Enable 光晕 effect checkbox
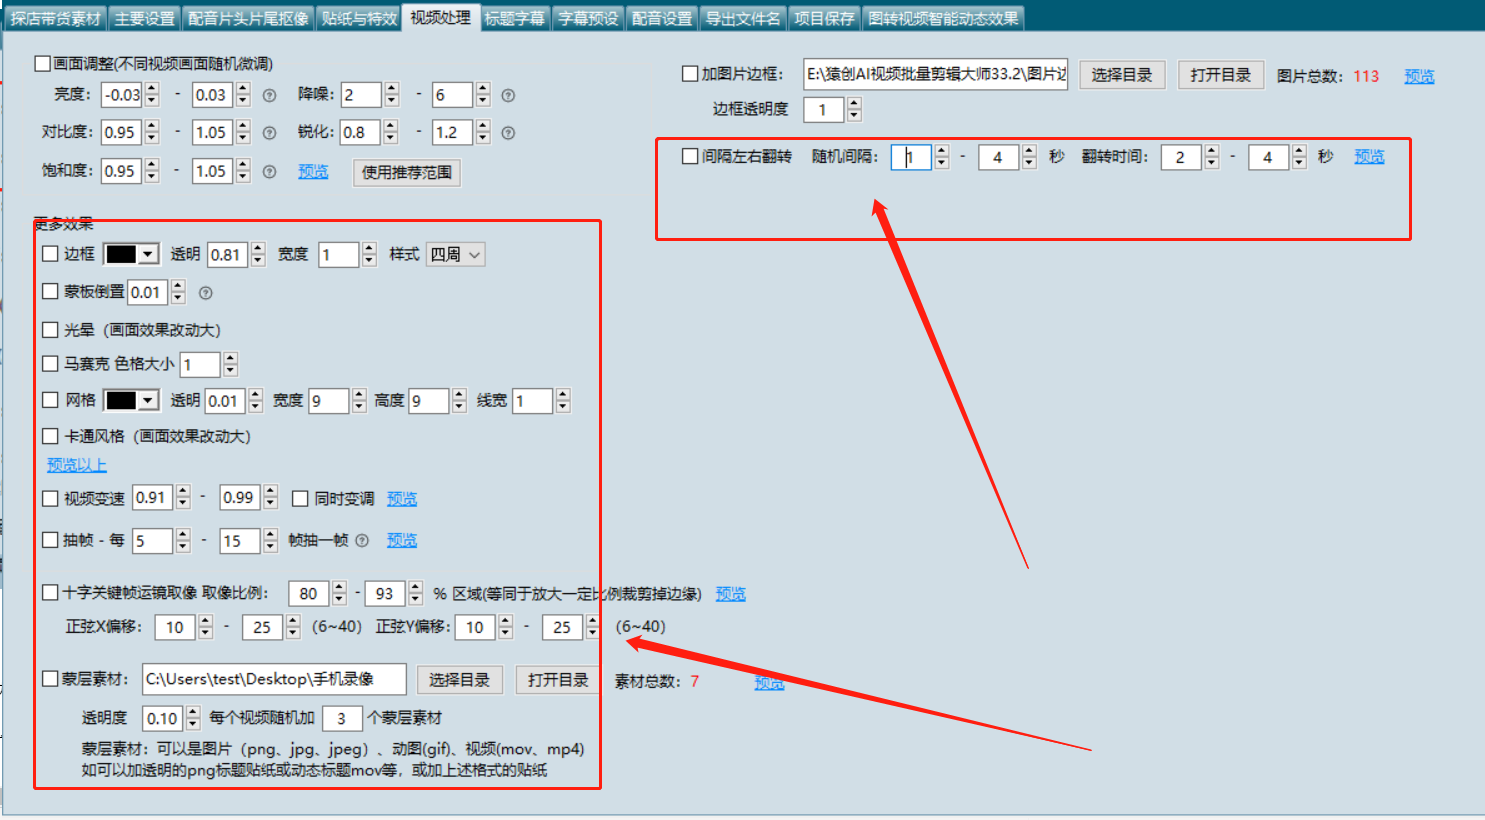1485x820 pixels. [x=50, y=329]
